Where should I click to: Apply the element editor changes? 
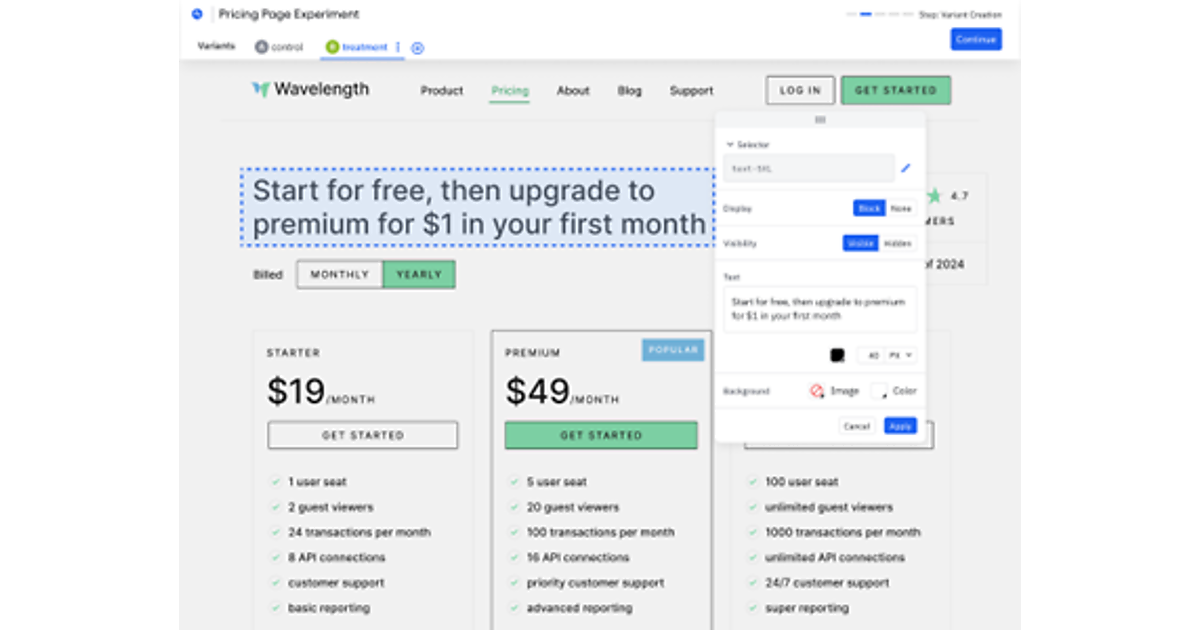coord(900,426)
